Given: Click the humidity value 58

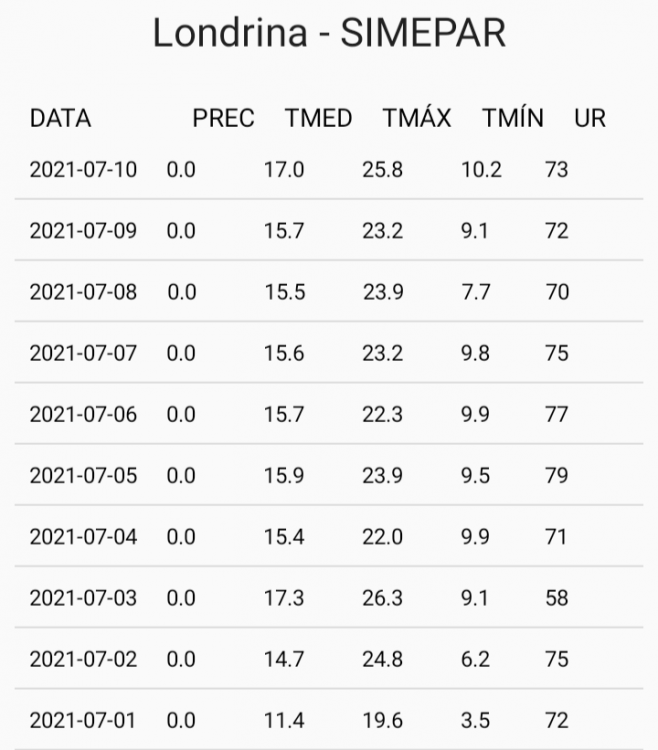Looking at the screenshot, I should (556, 598).
